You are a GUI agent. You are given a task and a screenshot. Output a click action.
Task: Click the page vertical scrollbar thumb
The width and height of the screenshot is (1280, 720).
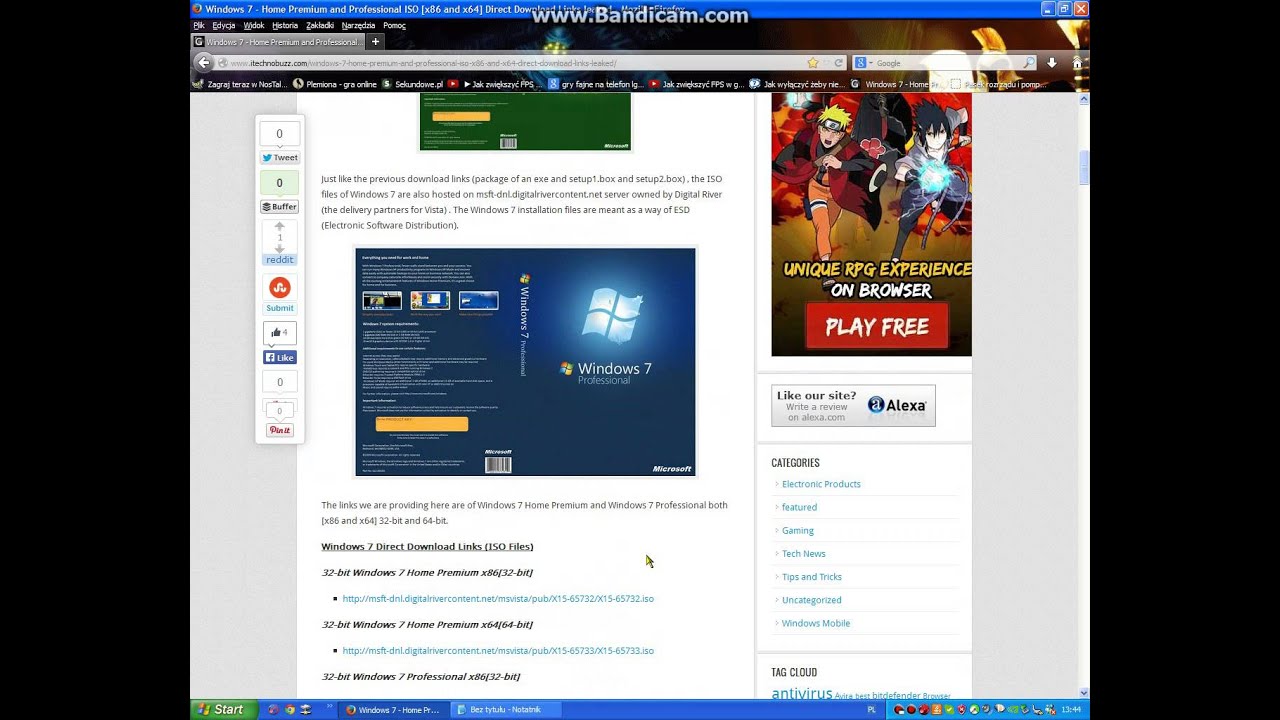pos(1084,167)
